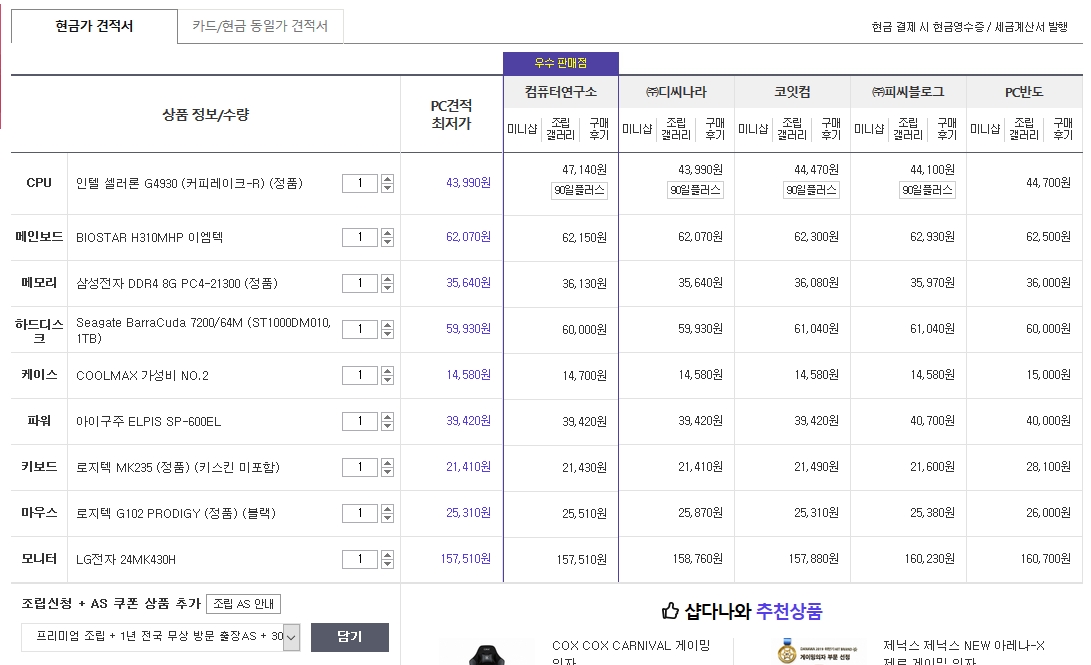View 컴퓨터연구소's 조립갤러리

click(x=561, y=129)
